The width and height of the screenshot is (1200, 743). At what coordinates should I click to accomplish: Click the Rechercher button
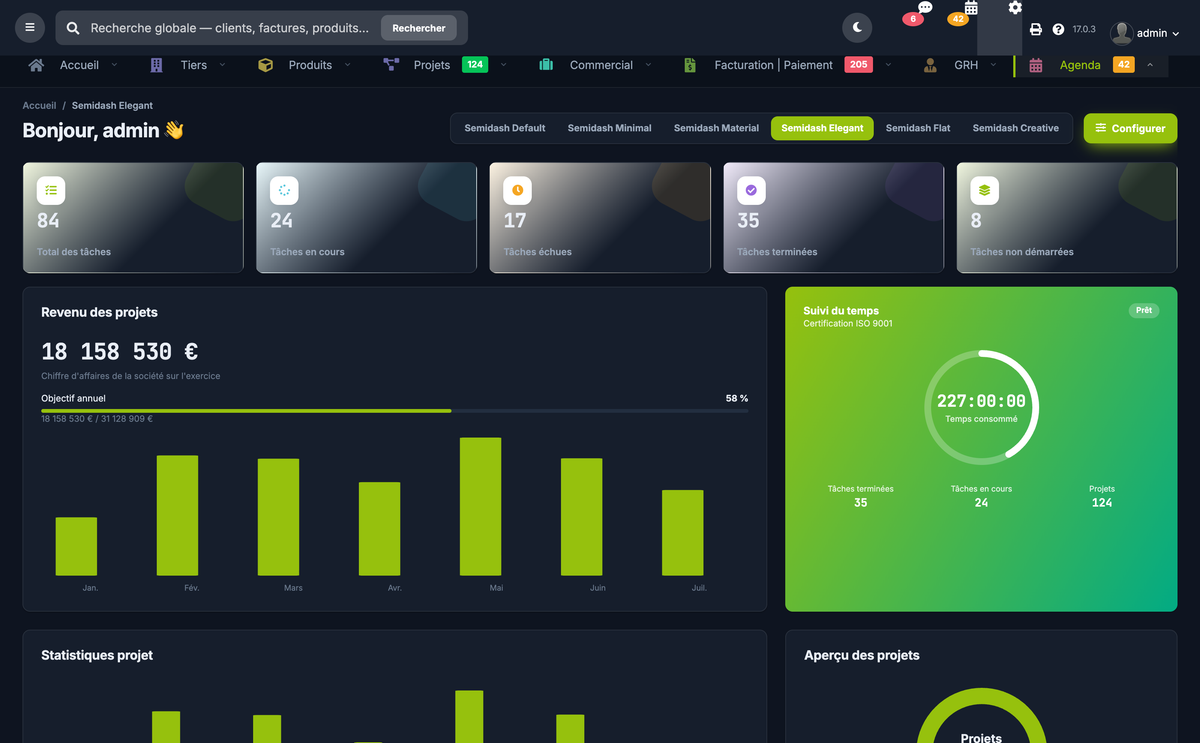[419, 28]
